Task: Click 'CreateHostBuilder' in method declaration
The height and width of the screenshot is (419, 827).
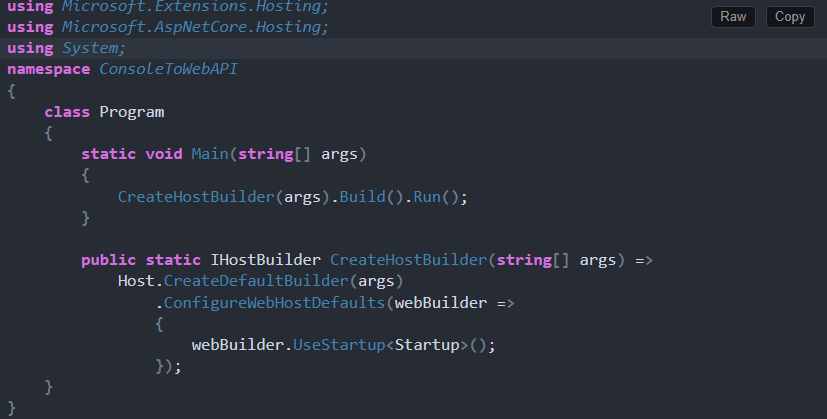Action: 408,260
